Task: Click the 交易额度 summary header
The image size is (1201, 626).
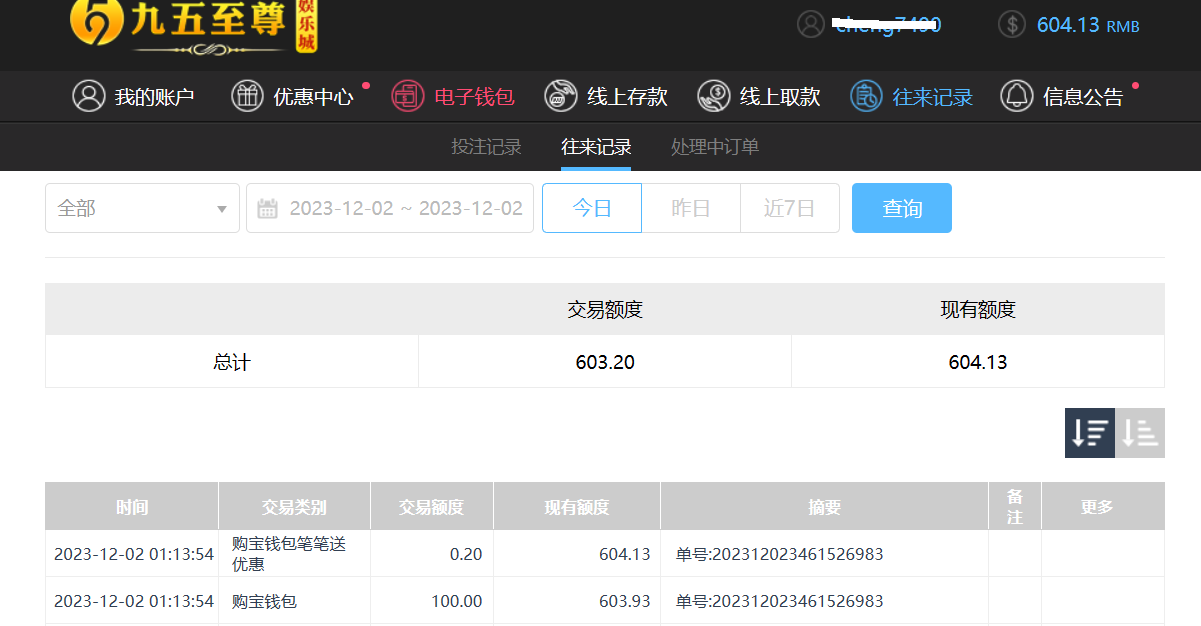Action: [x=605, y=310]
